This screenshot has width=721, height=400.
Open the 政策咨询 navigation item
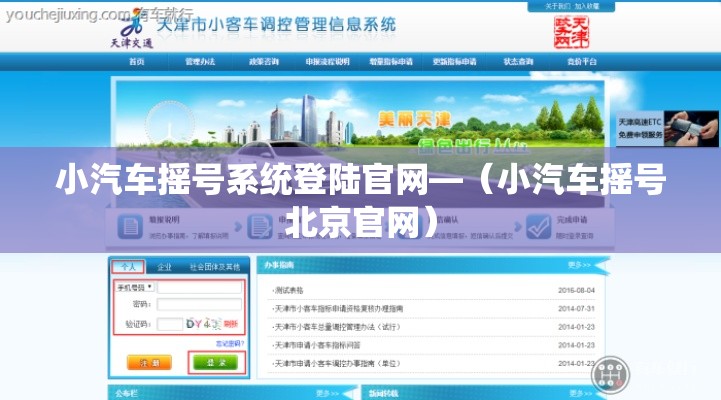point(264,62)
